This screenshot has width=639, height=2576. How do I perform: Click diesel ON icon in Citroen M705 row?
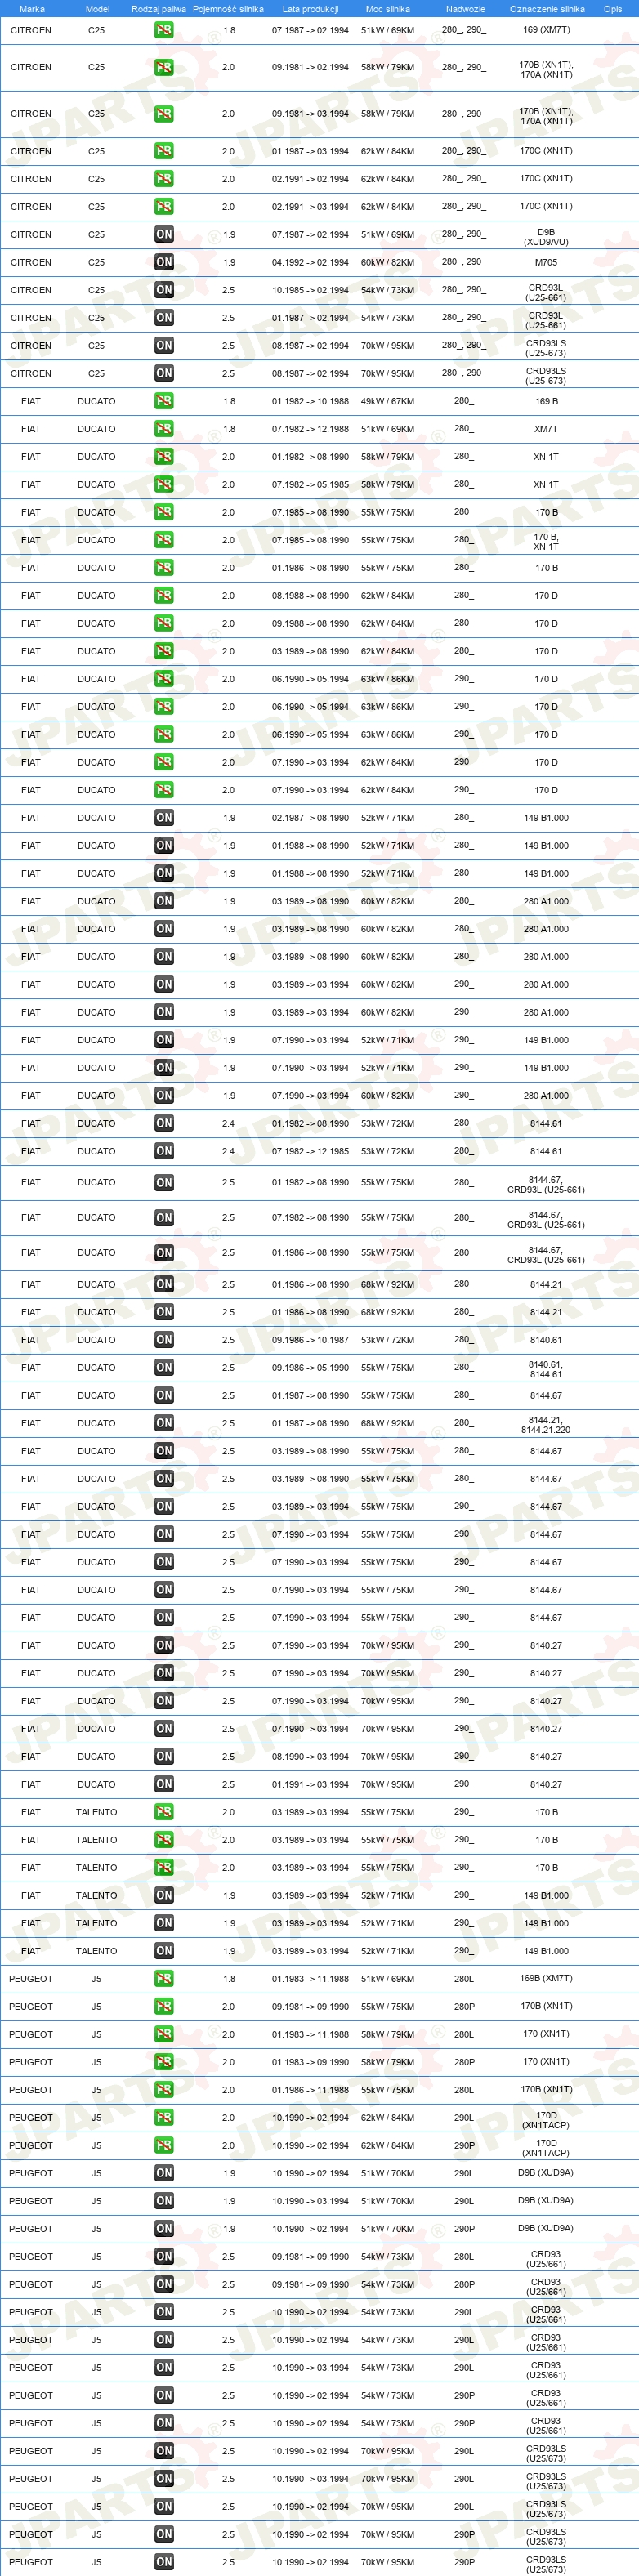[164, 262]
